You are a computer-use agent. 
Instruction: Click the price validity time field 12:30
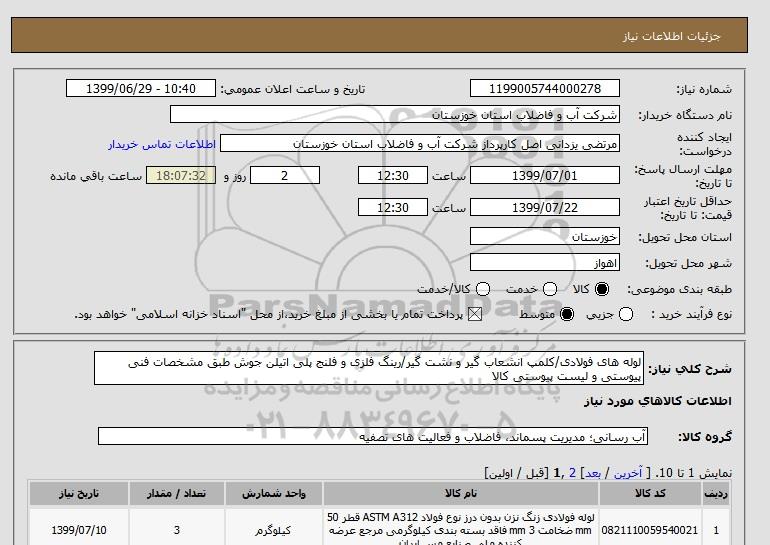click(393, 207)
